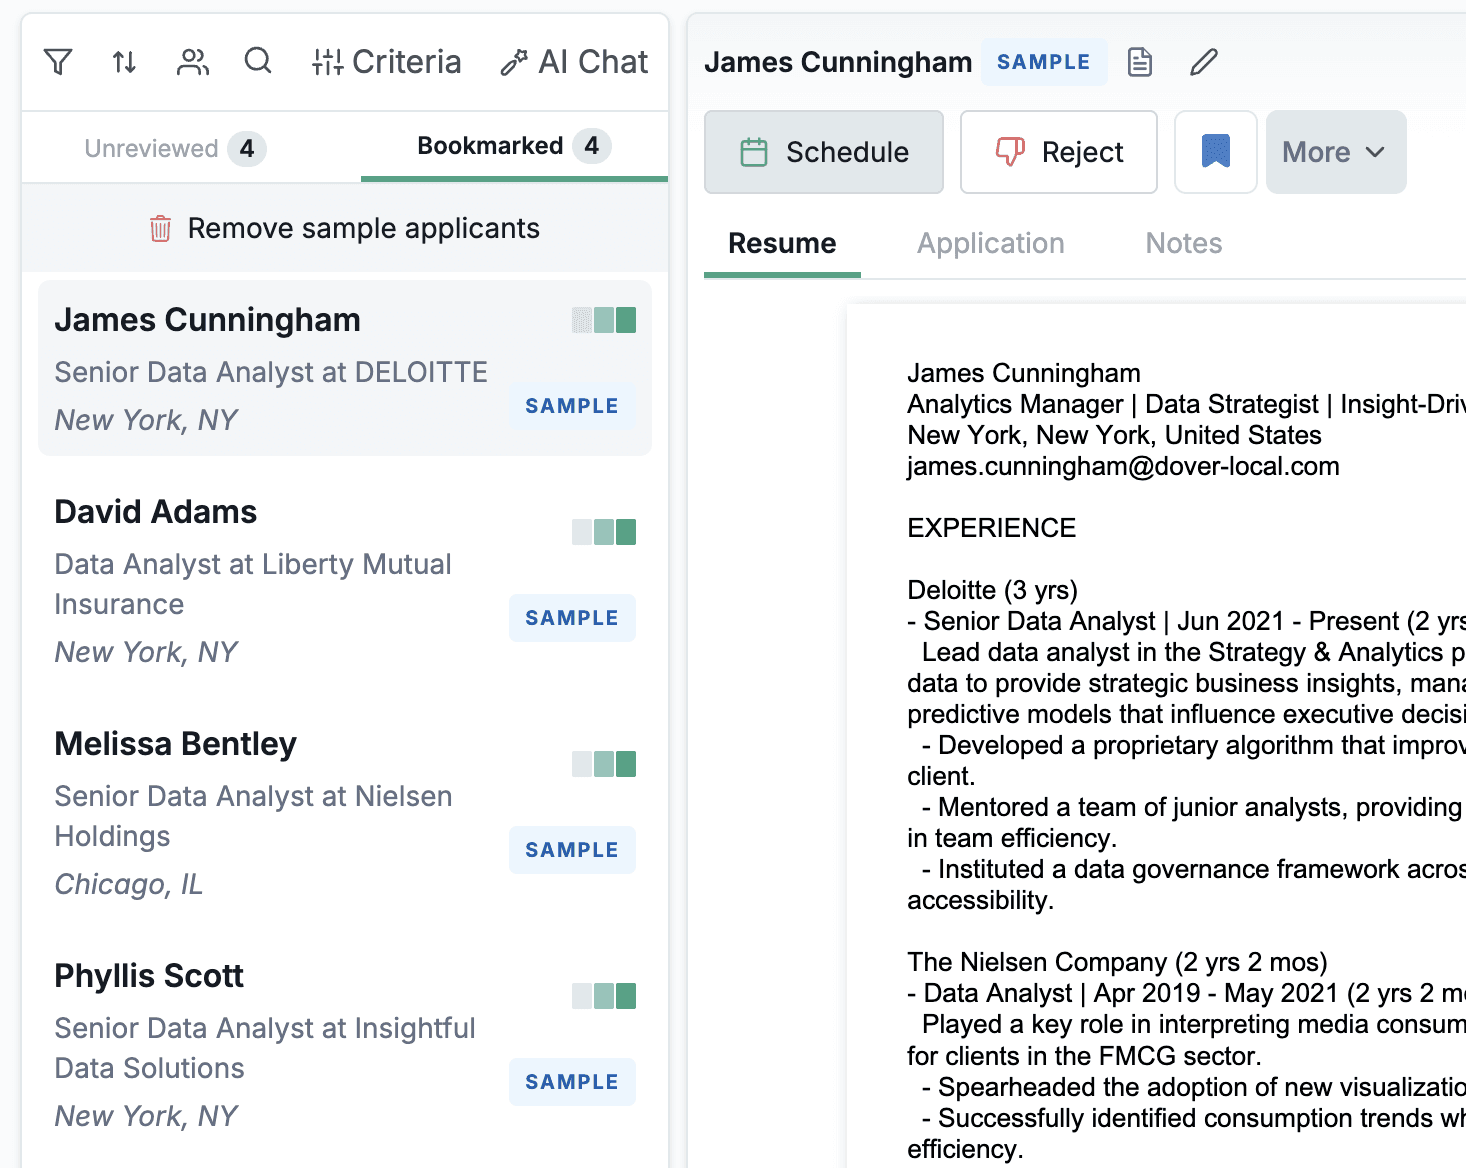The height and width of the screenshot is (1168, 1466).
Task: Launch AI Chat with wand icon
Action: (574, 62)
